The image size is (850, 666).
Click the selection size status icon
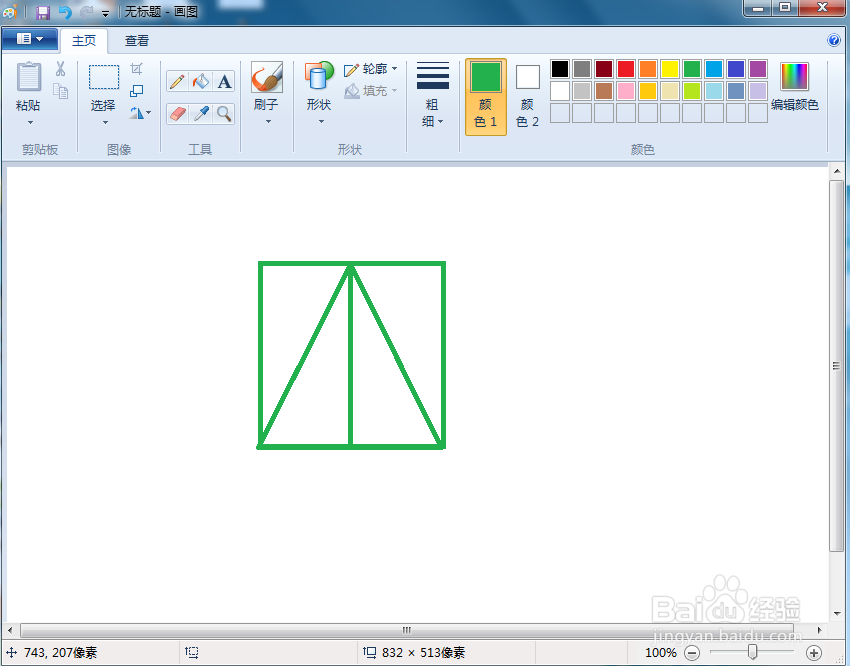point(192,652)
